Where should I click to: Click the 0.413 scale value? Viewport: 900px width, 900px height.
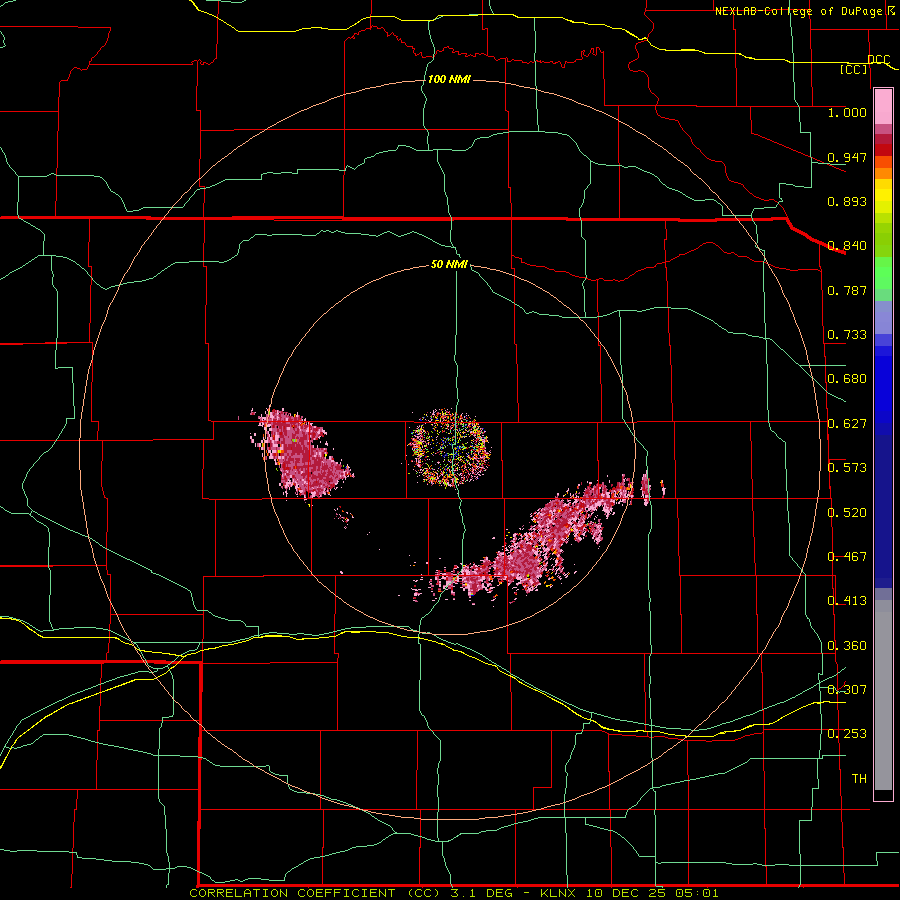(847, 601)
